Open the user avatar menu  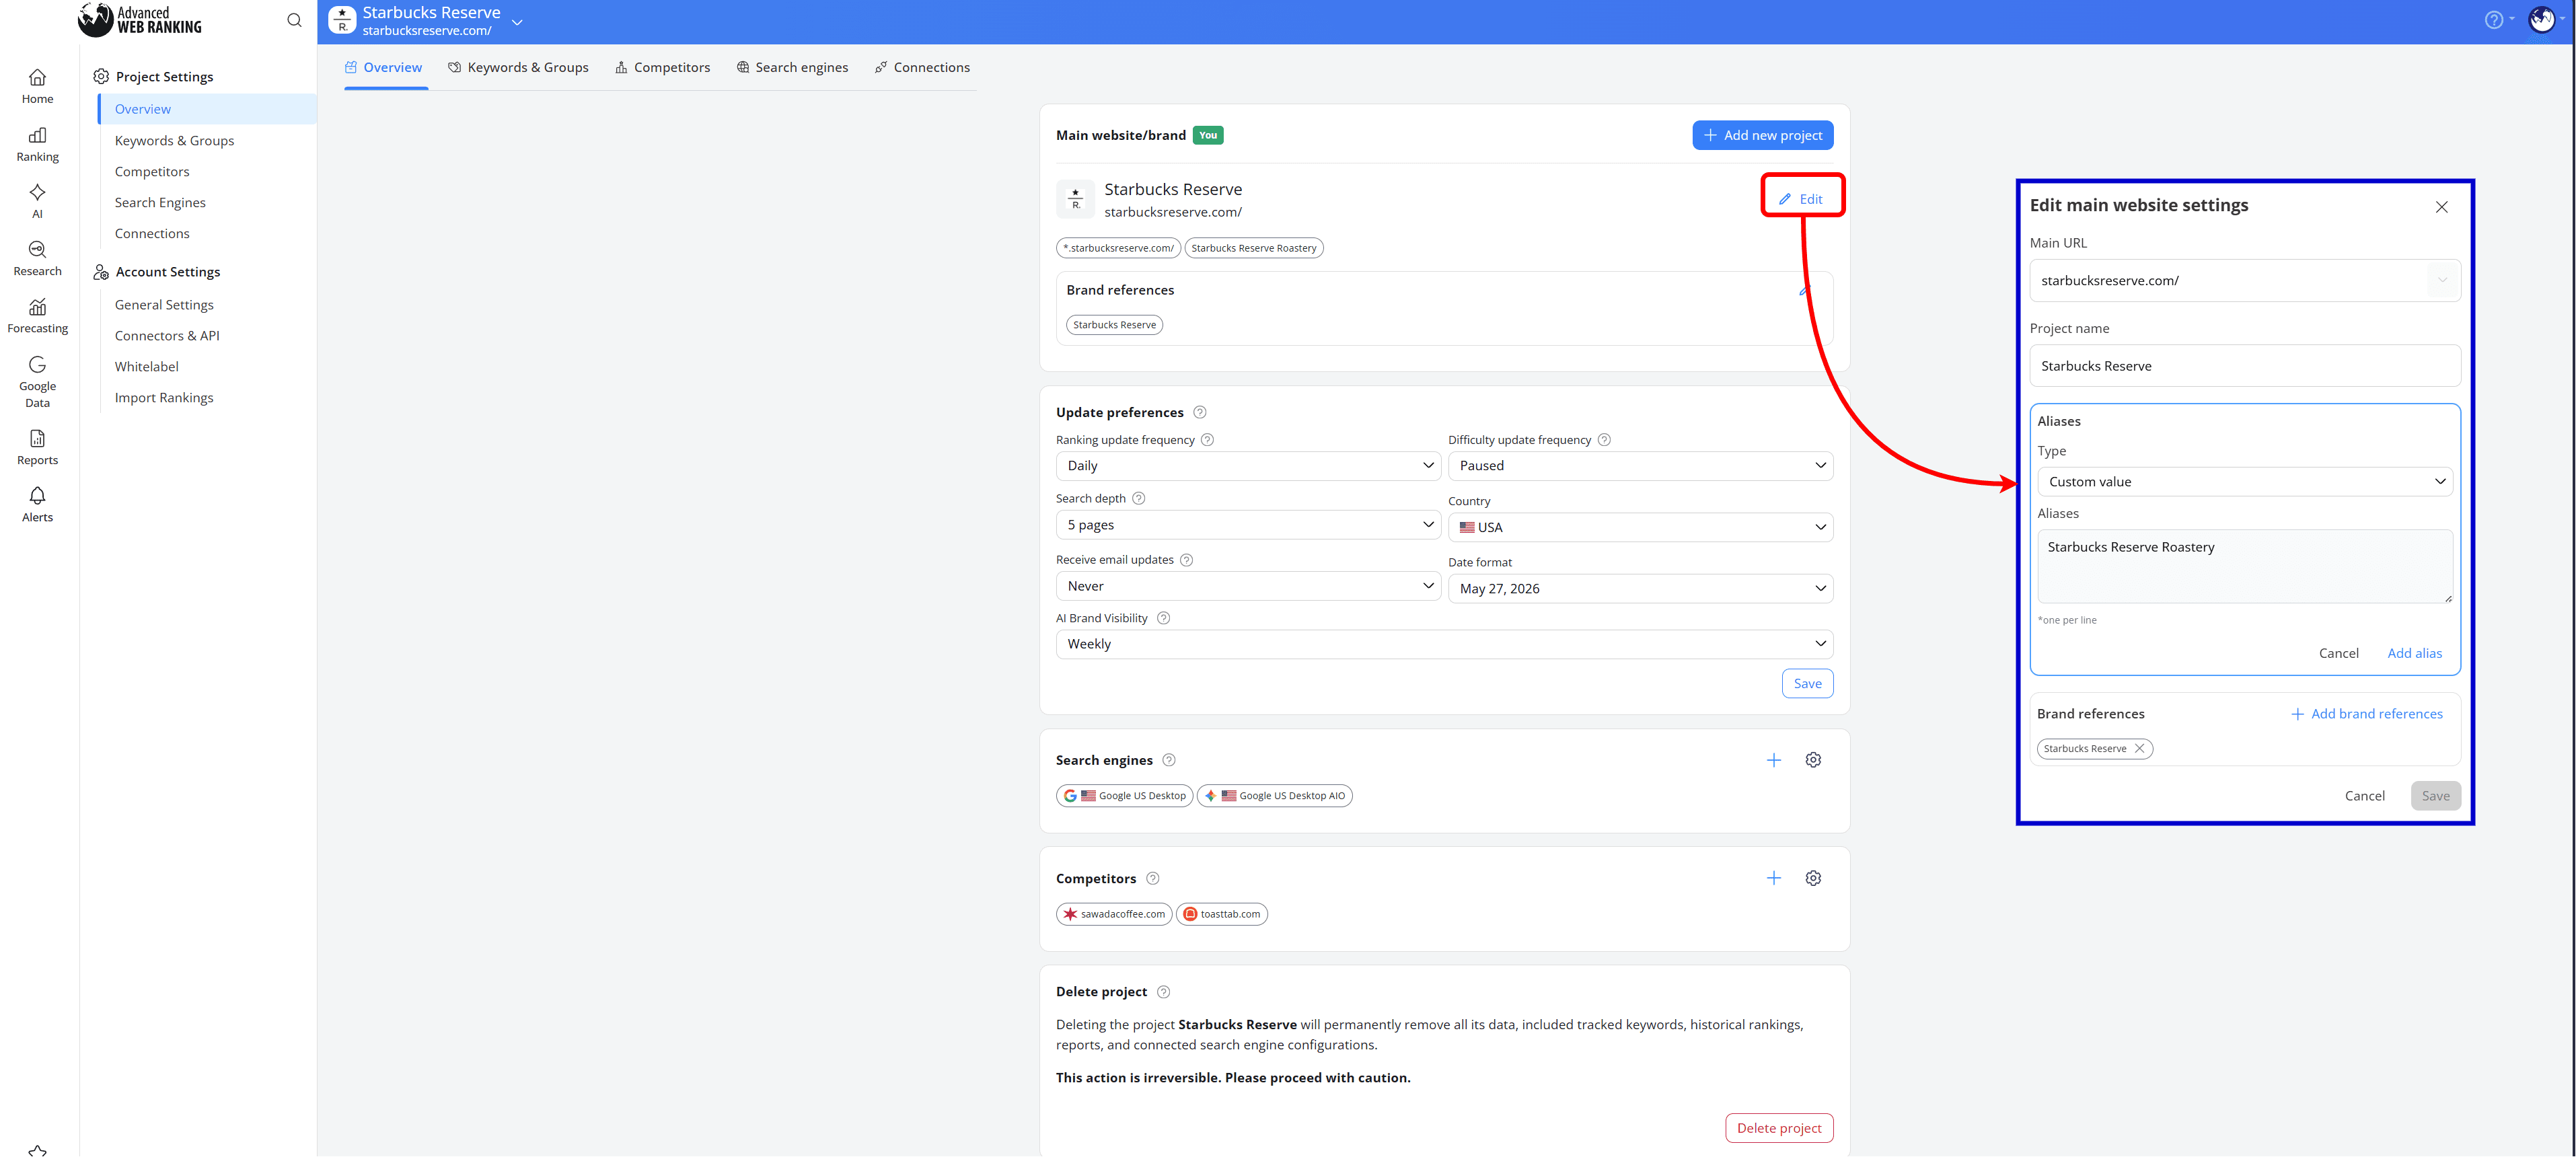[x=2541, y=20]
